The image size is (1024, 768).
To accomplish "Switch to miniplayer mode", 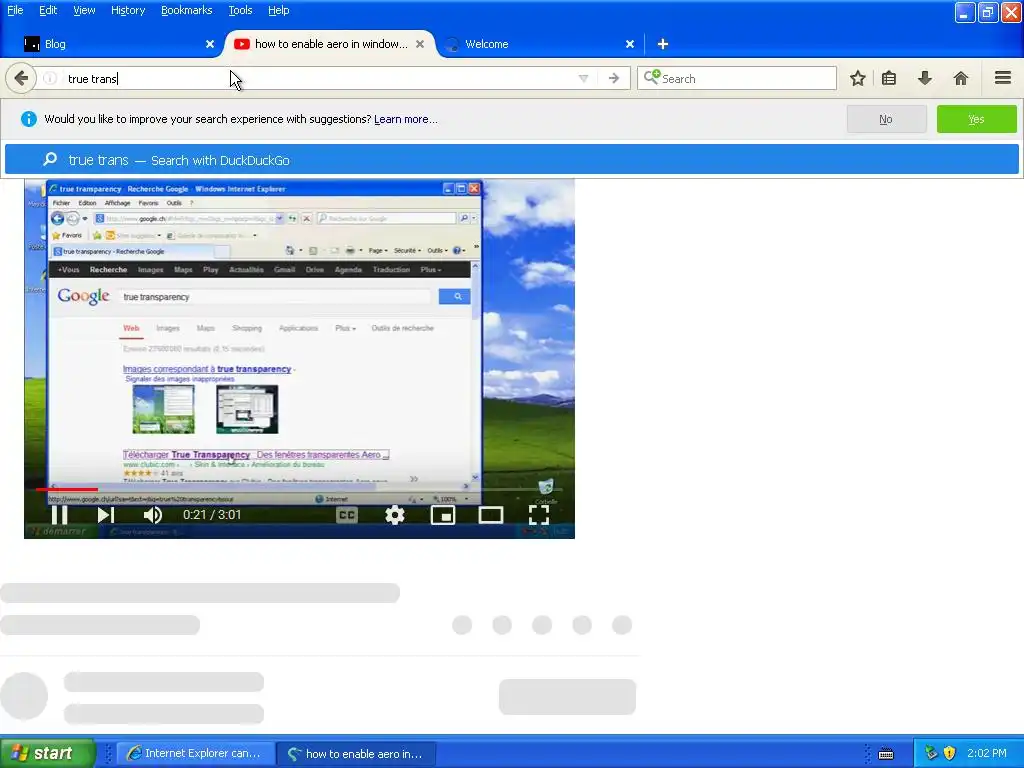I will (x=443, y=515).
